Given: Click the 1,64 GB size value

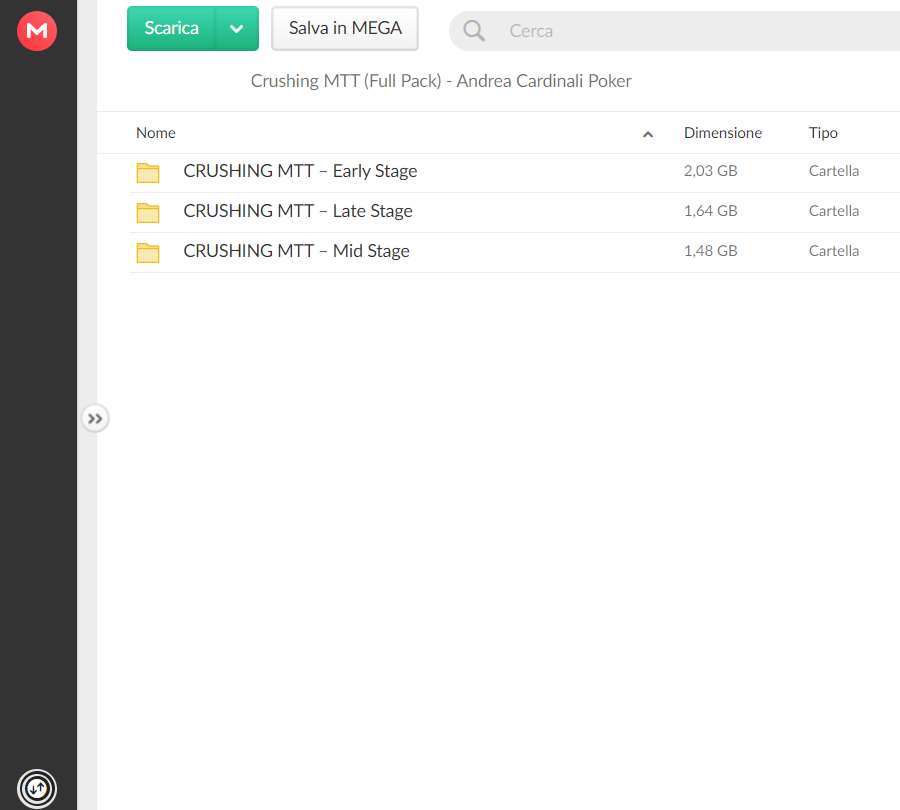Looking at the screenshot, I should coord(711,211).
